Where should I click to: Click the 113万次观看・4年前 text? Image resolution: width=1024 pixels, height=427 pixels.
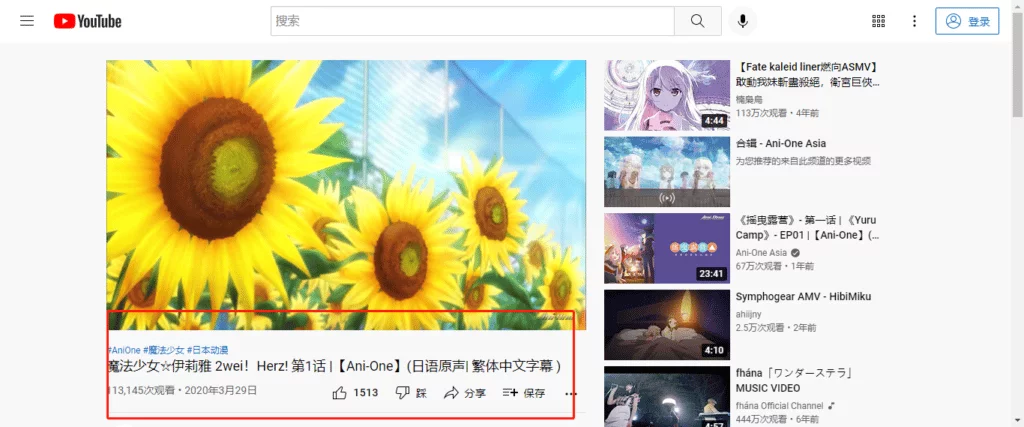click(x=777, y=113)
